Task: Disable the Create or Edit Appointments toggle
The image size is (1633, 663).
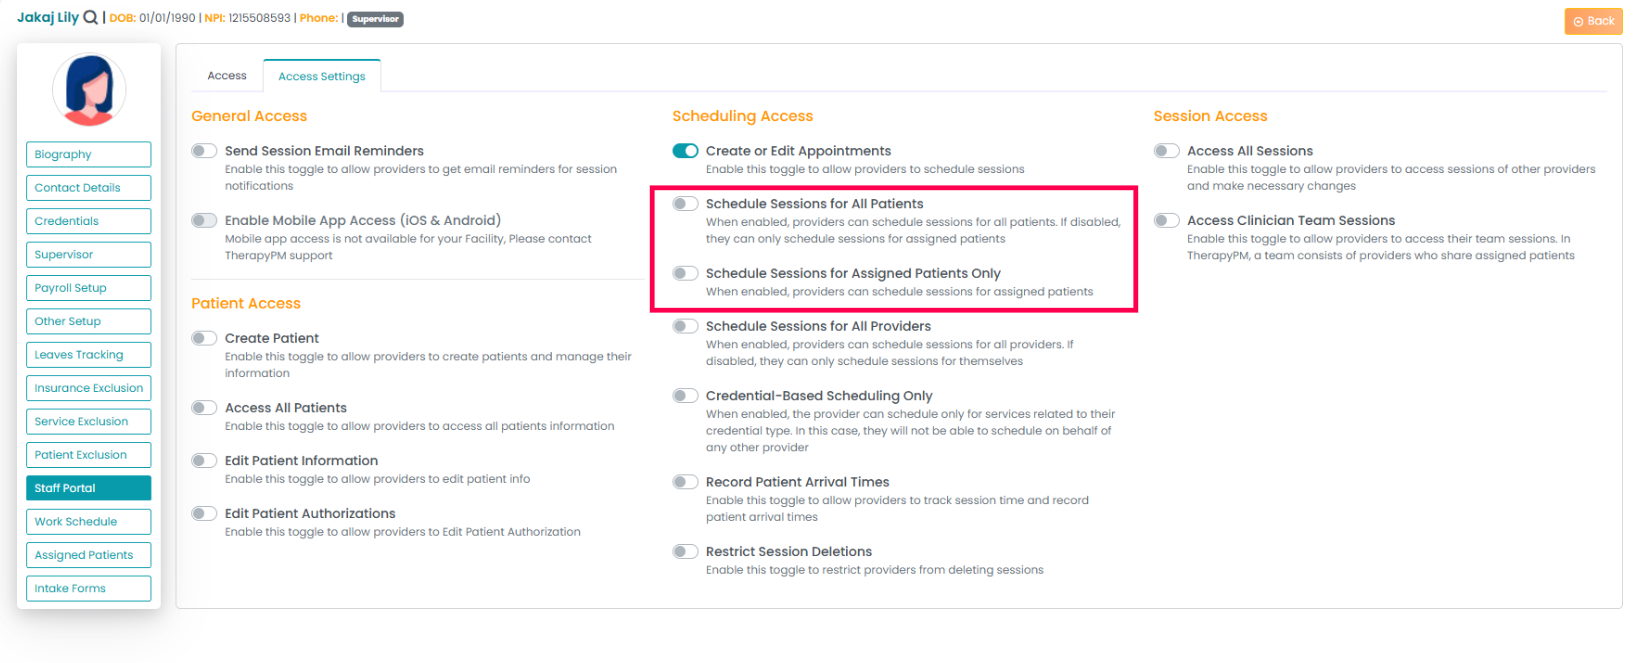Action: tap(685, 151)
